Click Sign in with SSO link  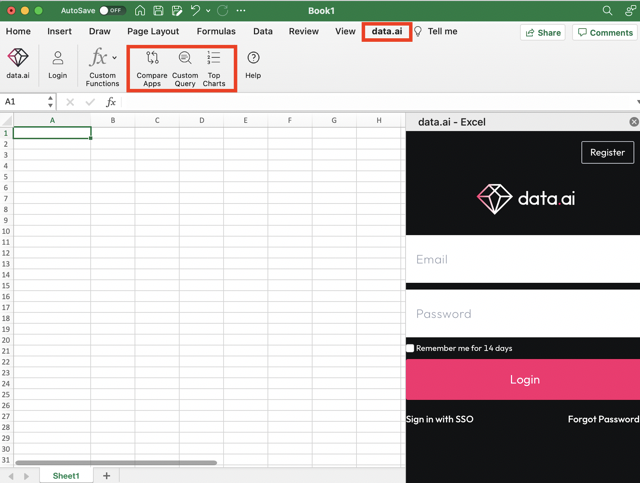(x=440, y=419)
